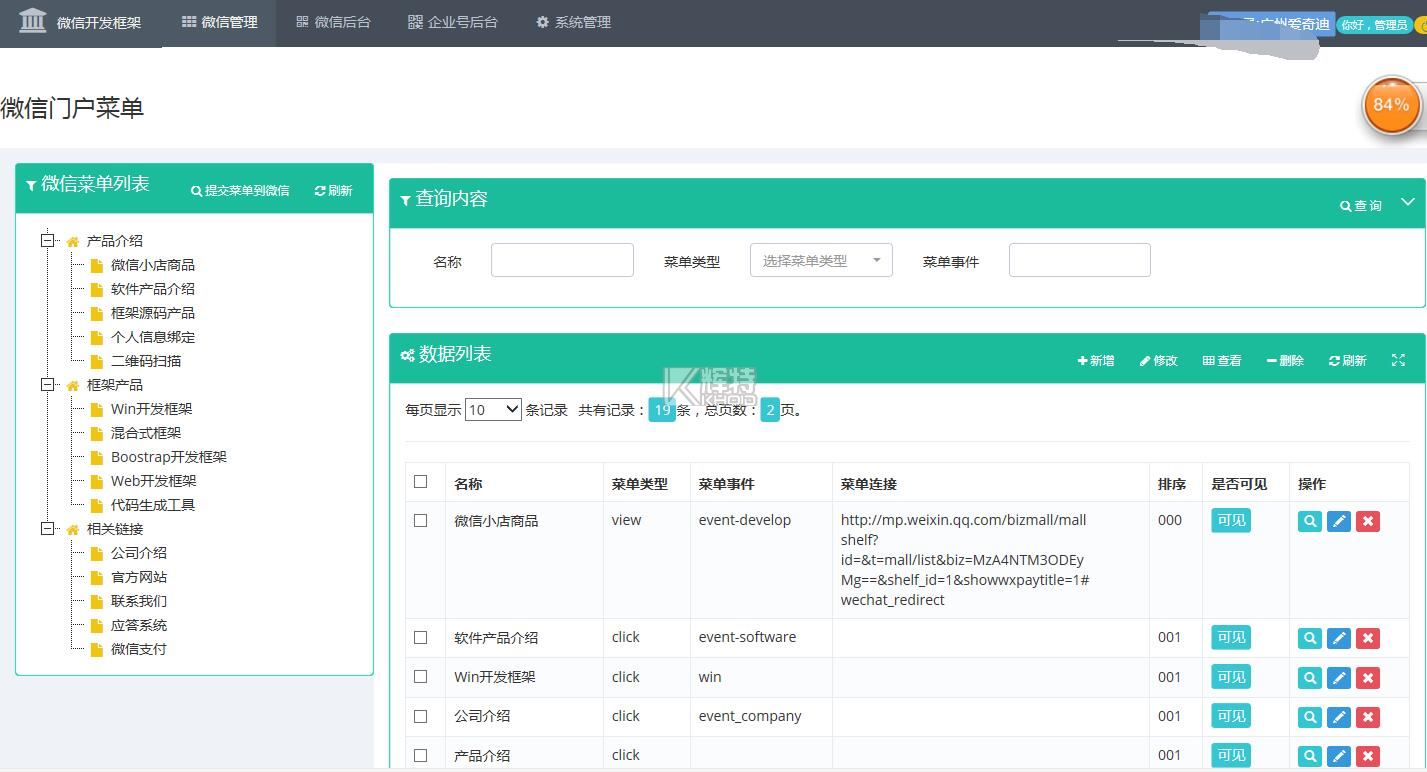Toggle the select-all checkbox in table header

tap(420, 482)
